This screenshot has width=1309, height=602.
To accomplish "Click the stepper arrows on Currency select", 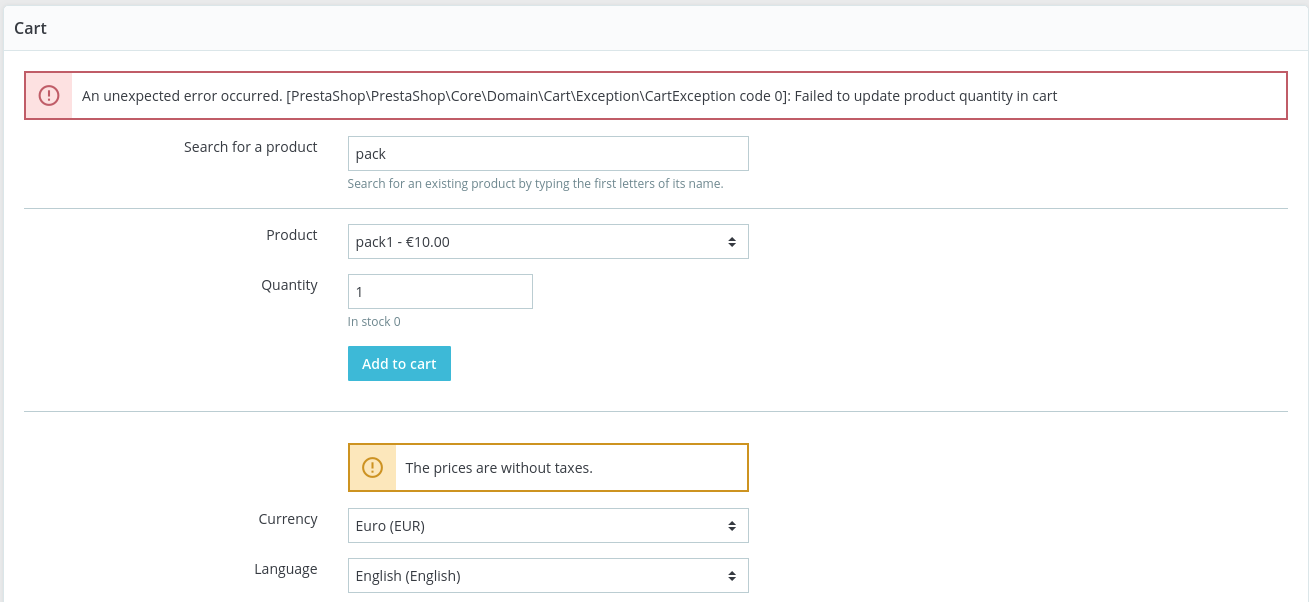I will coord(734,525).
